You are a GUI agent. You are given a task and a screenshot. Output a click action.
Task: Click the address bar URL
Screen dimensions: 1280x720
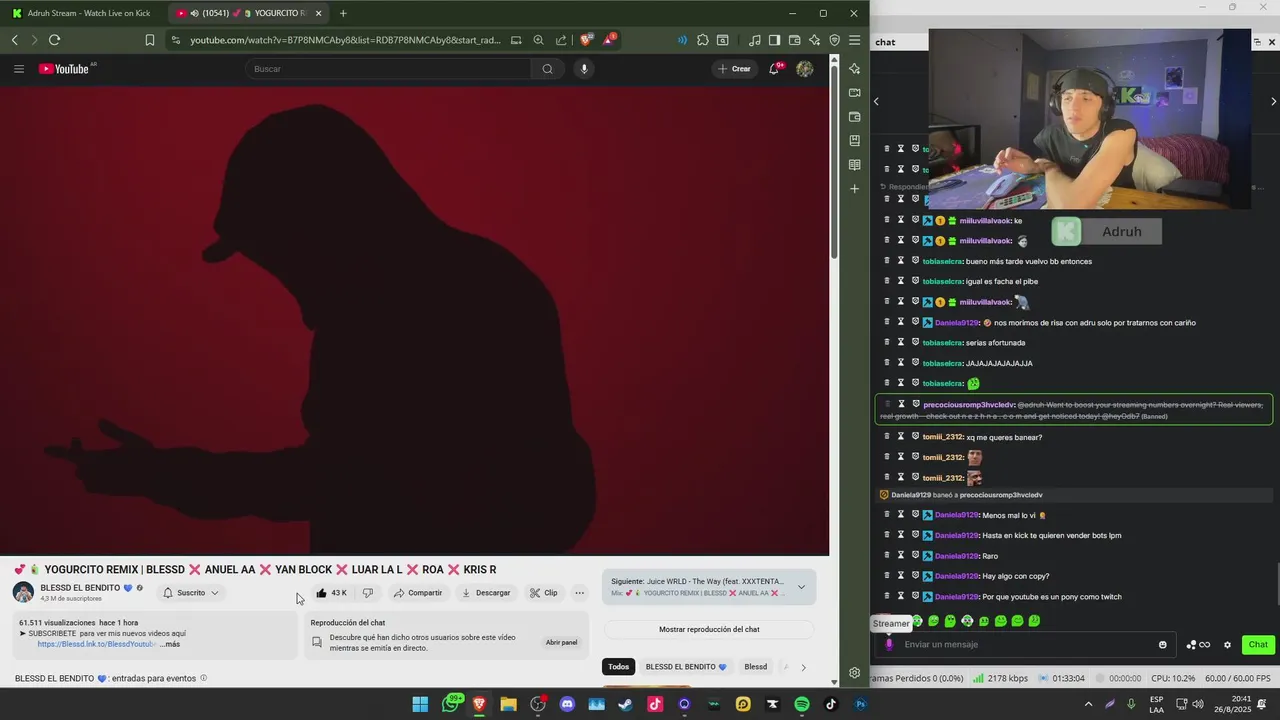[345, 40]
